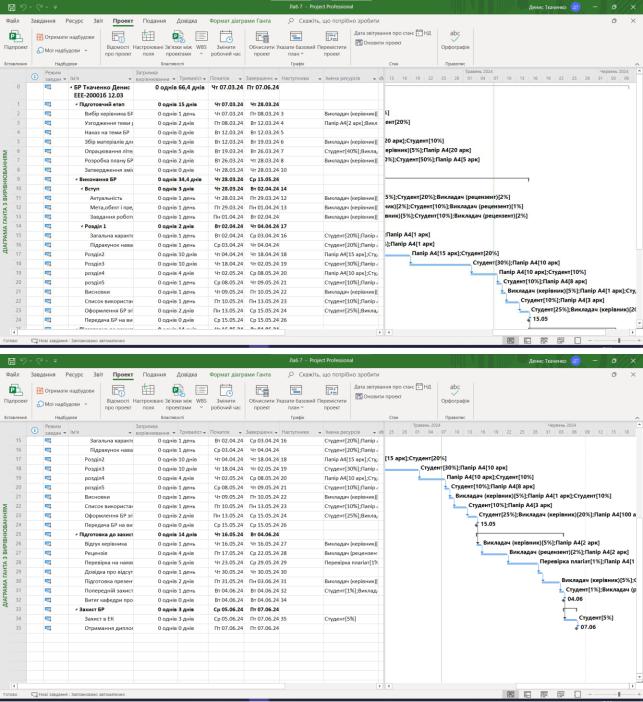The image size is (643, 702).
Task: Open Project Information in the lower window ribbon
Action: tap(118, 397)
